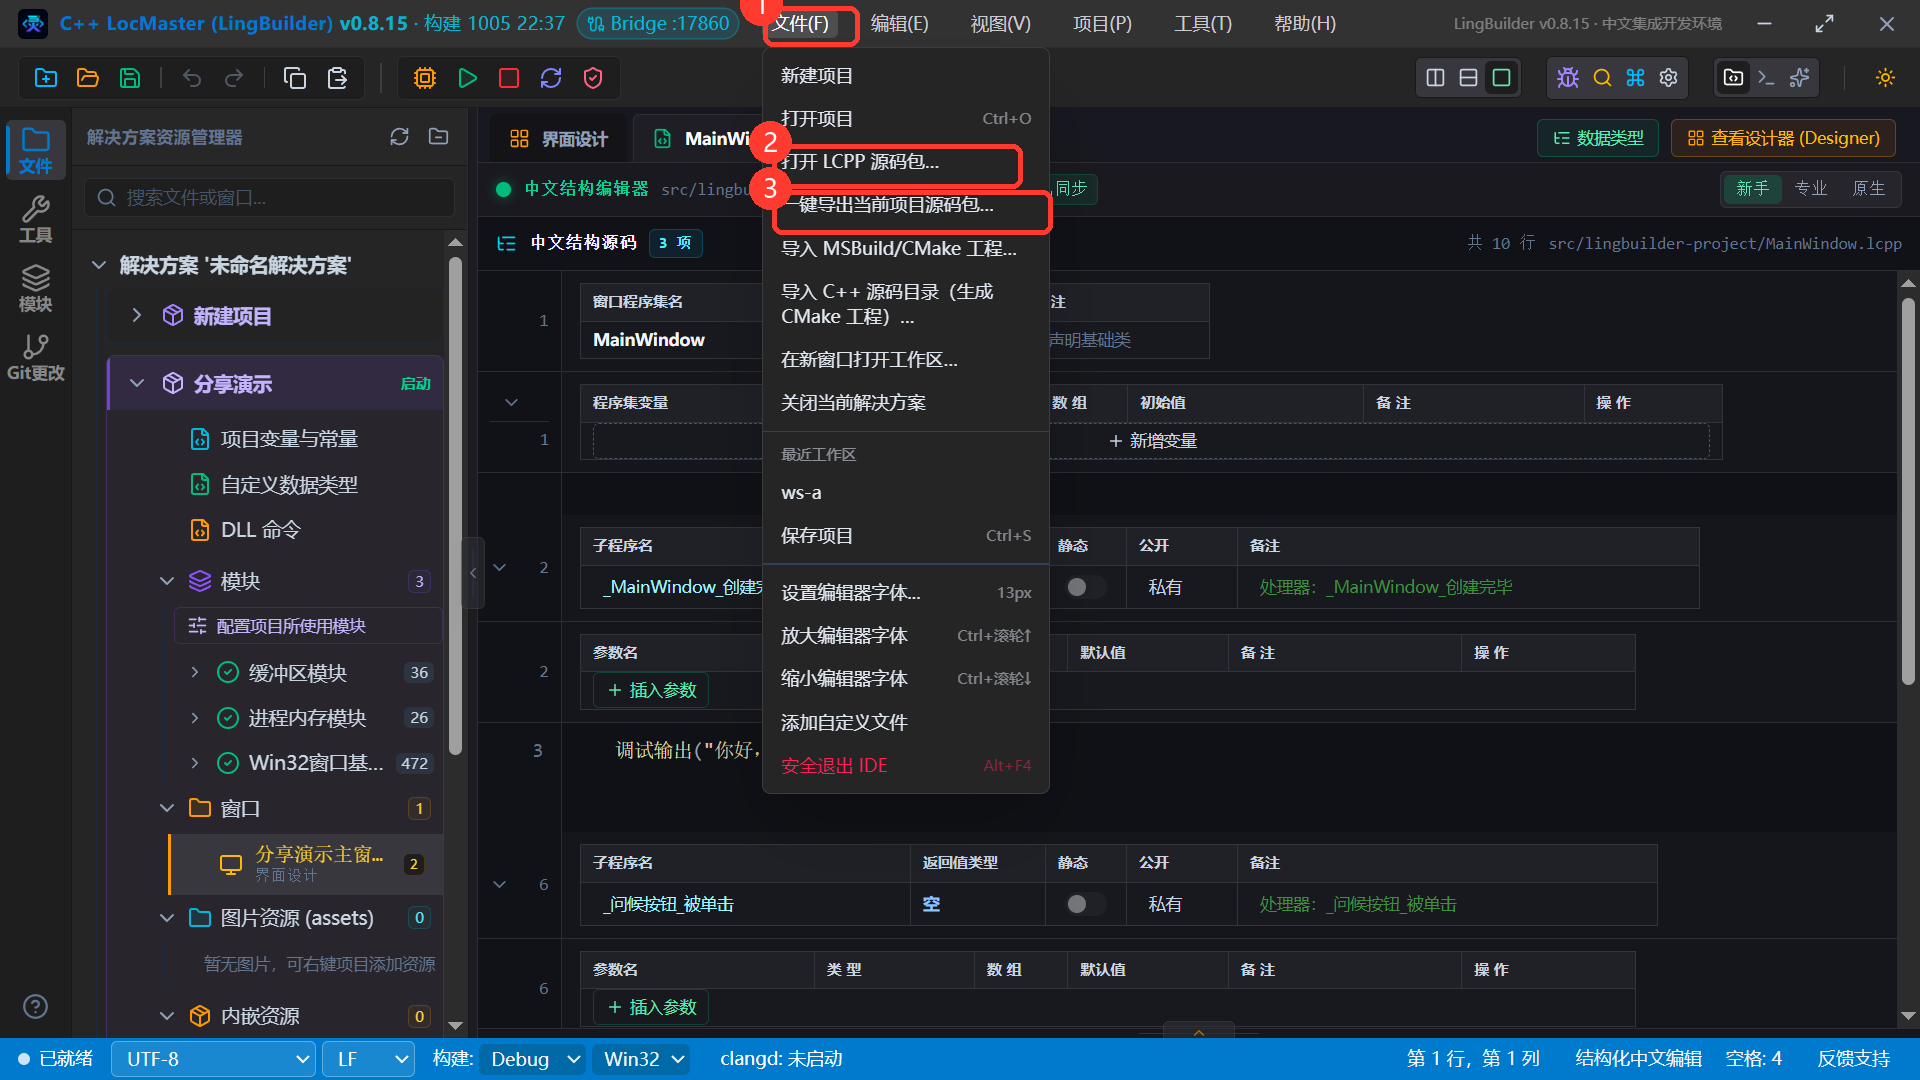Focus the 搜索文件或窗口 search field
Screen dimensions: 1920x1080
pos(270,198)
